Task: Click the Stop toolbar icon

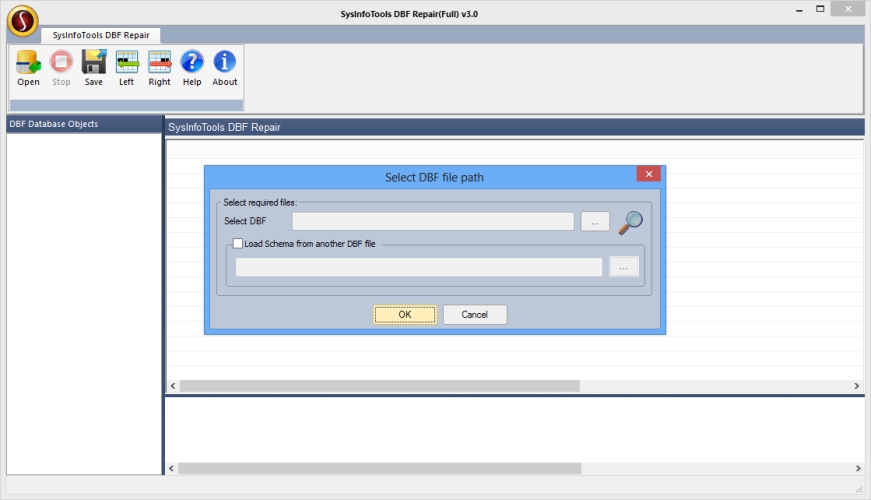Action: tap(61, 62)
